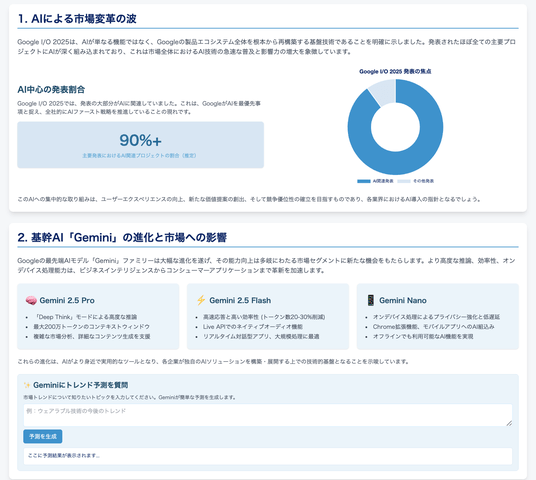Click the dark blue AI関連発表 legend swatch

pos(364,181)
